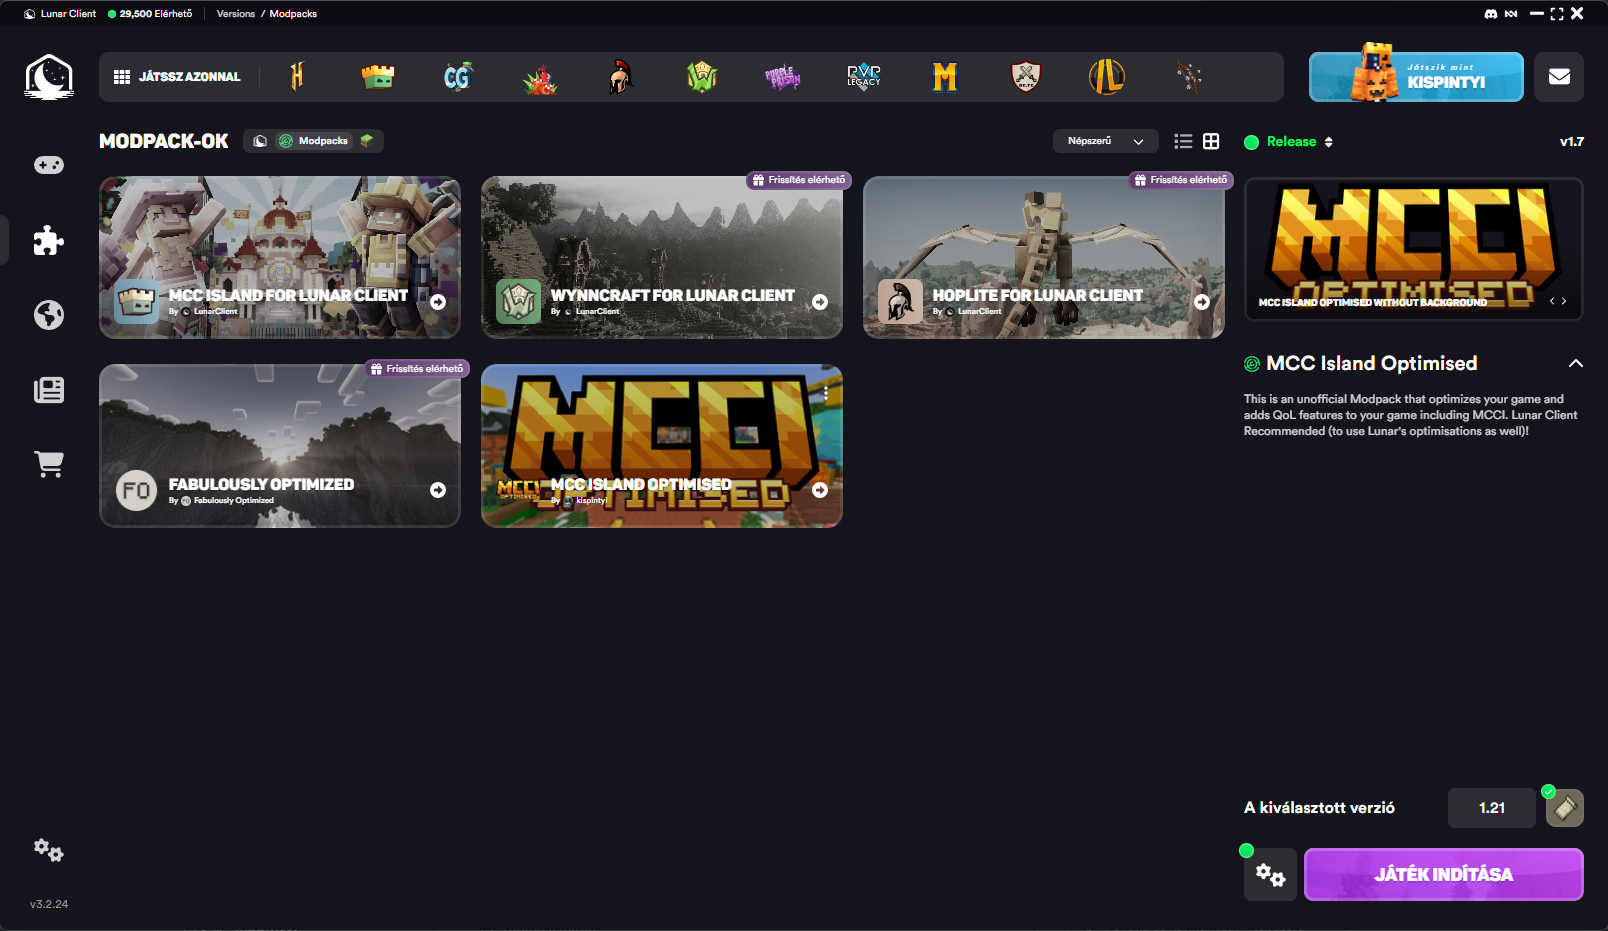Click update available badge on Hoplite card
This screenshot has width=1608, height=931.
point(1180,180)
